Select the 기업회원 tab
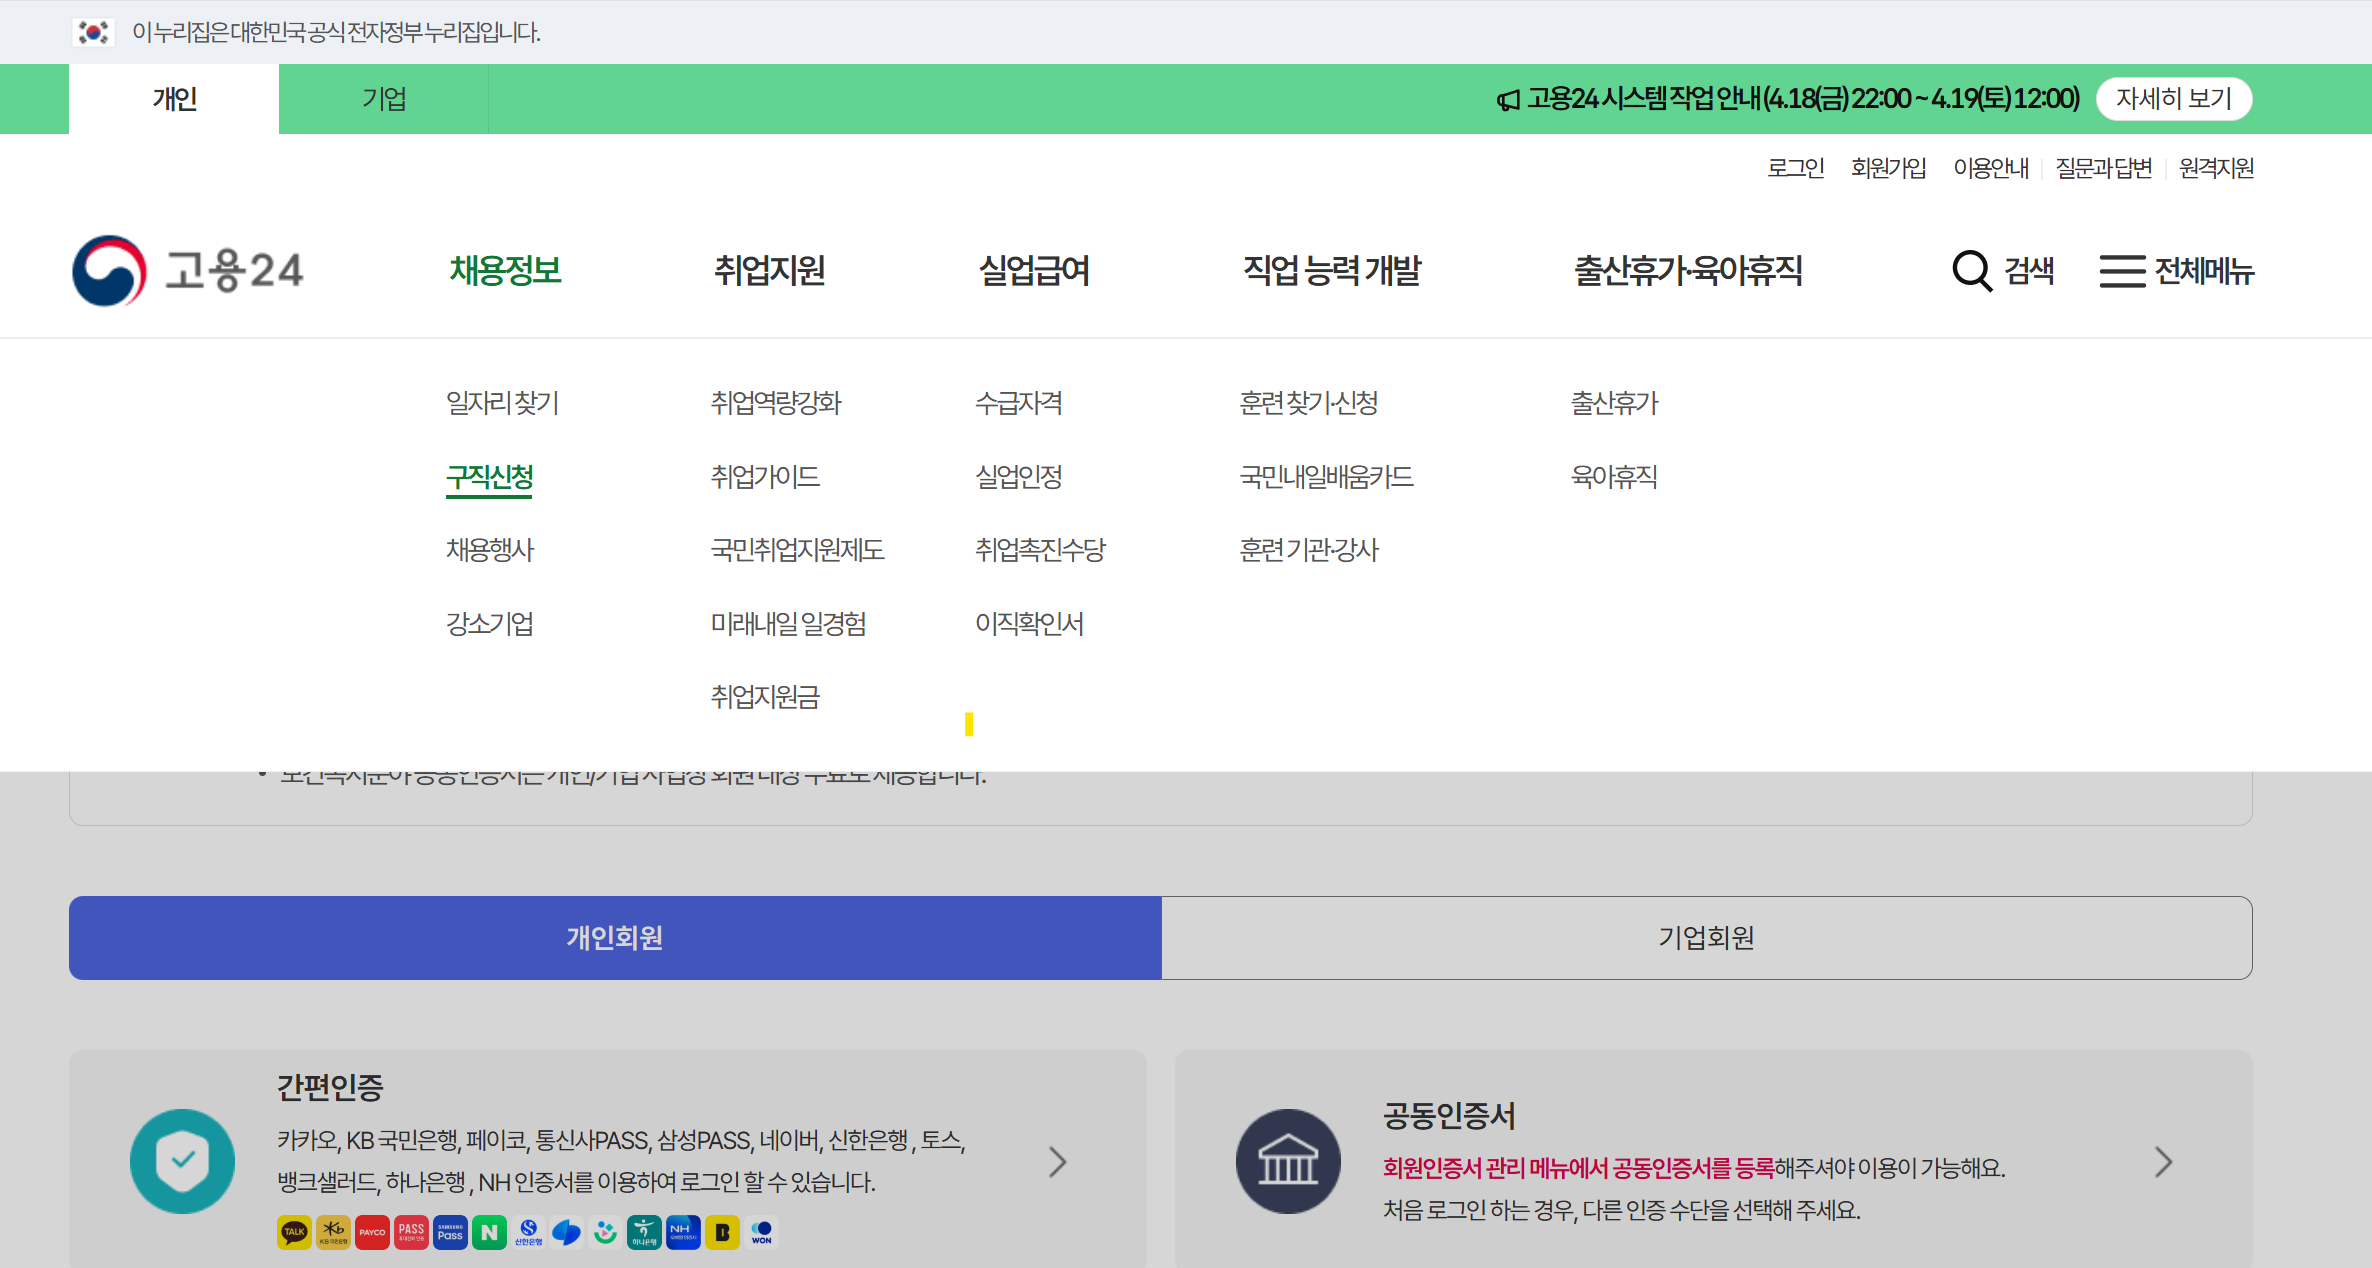Image resolution: width=2372 pixels, height=1268 pixels. (1706, 937)
